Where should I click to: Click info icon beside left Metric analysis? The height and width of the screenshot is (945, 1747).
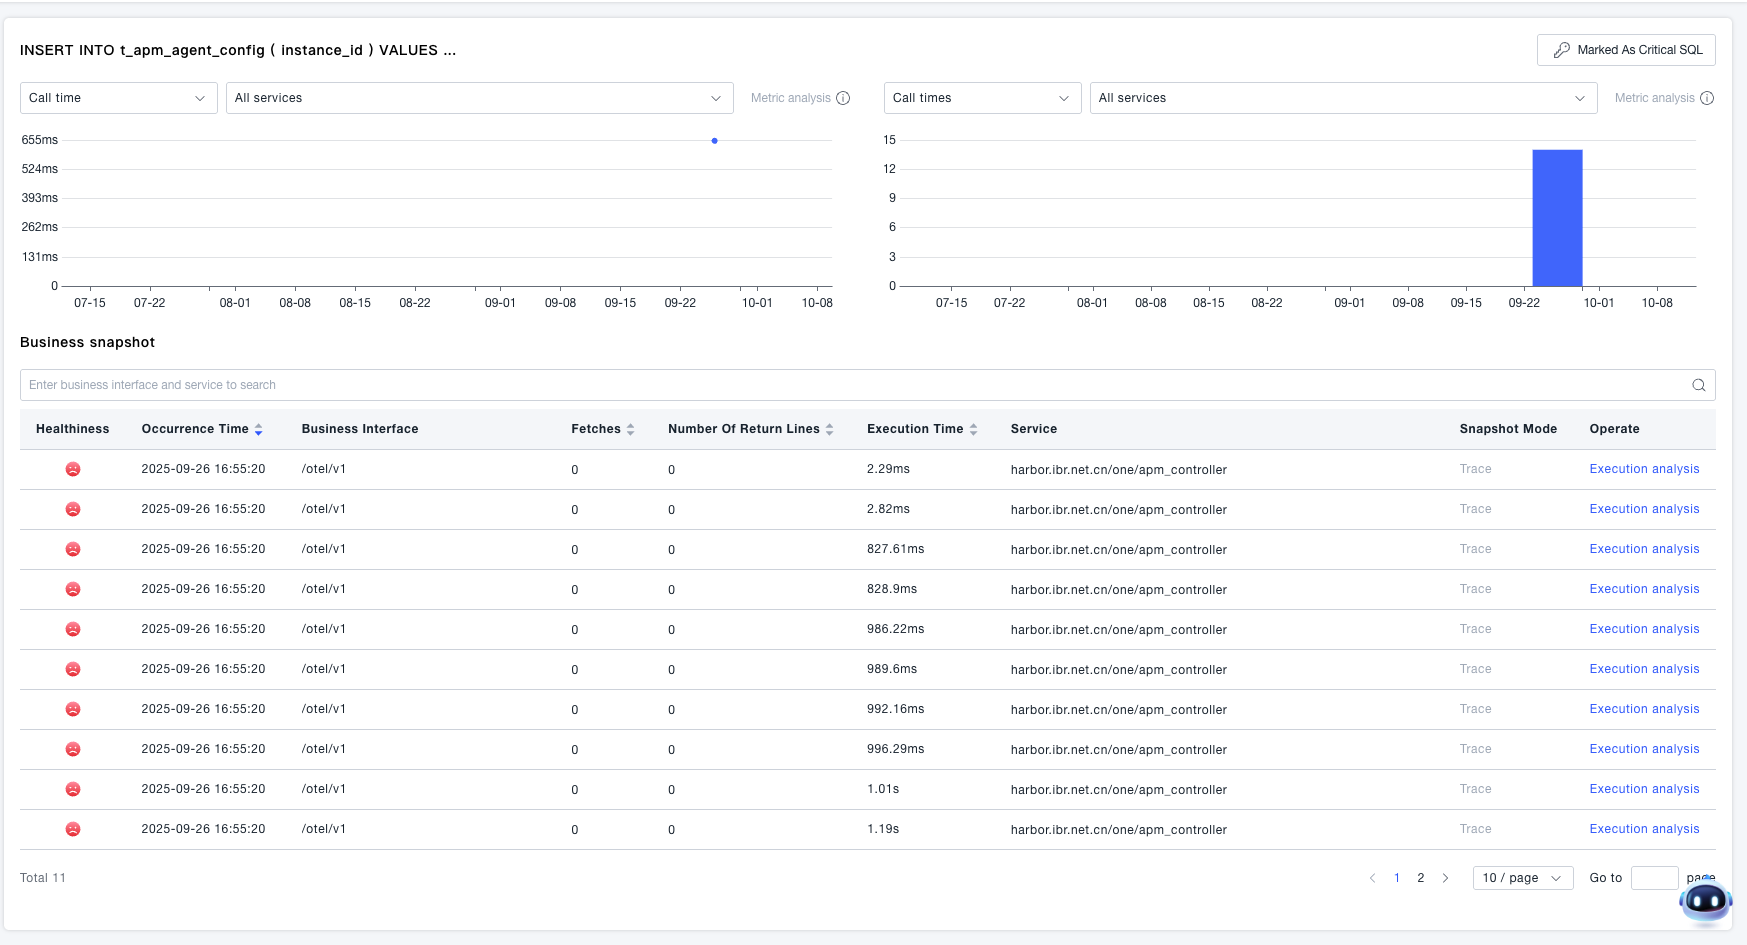coord(843,98)
